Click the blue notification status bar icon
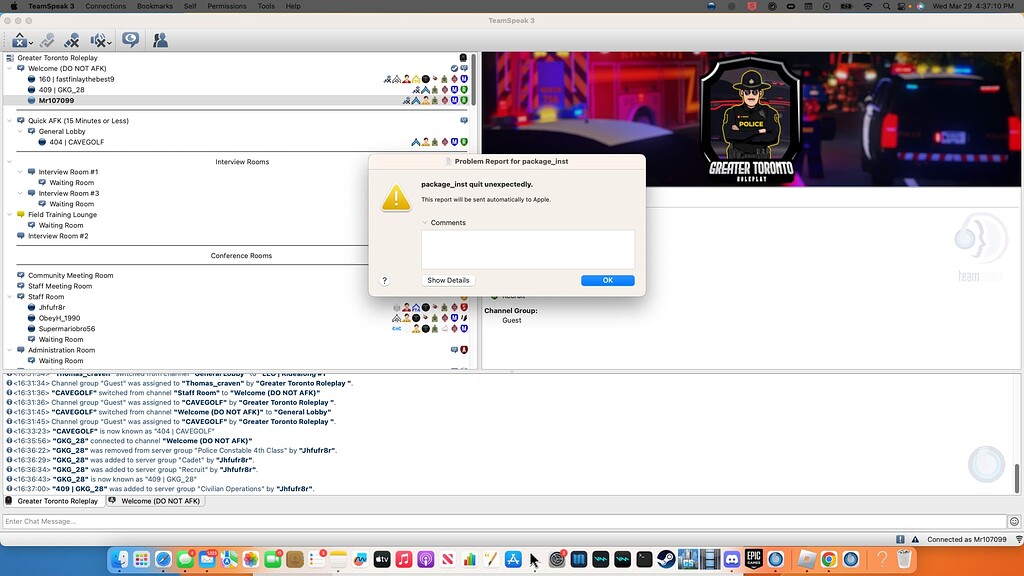 coord(900,539)
